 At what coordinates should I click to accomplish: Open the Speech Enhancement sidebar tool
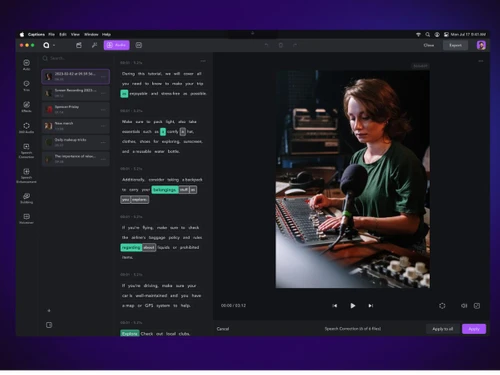pyautogui.click(x=26, y=176)
